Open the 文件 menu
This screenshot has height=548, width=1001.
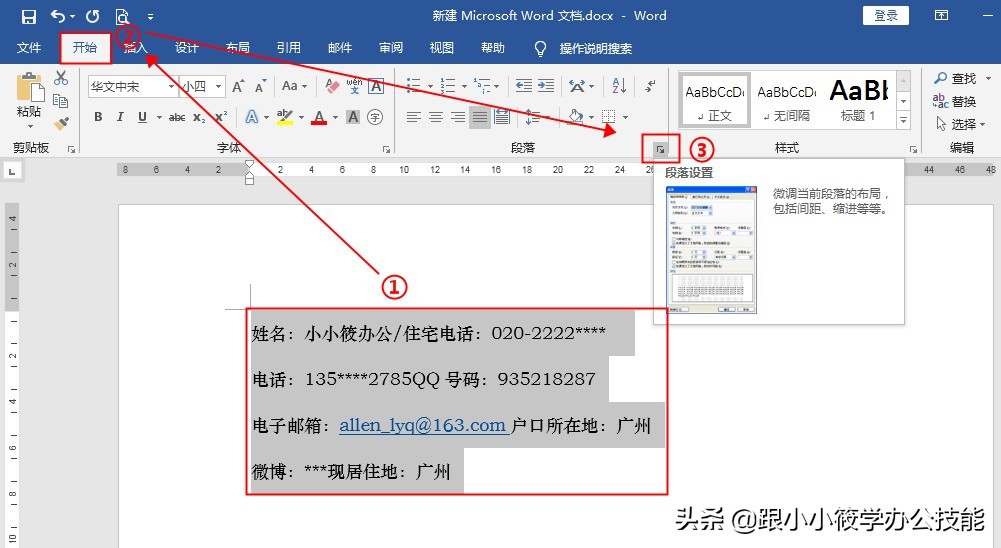29,48
